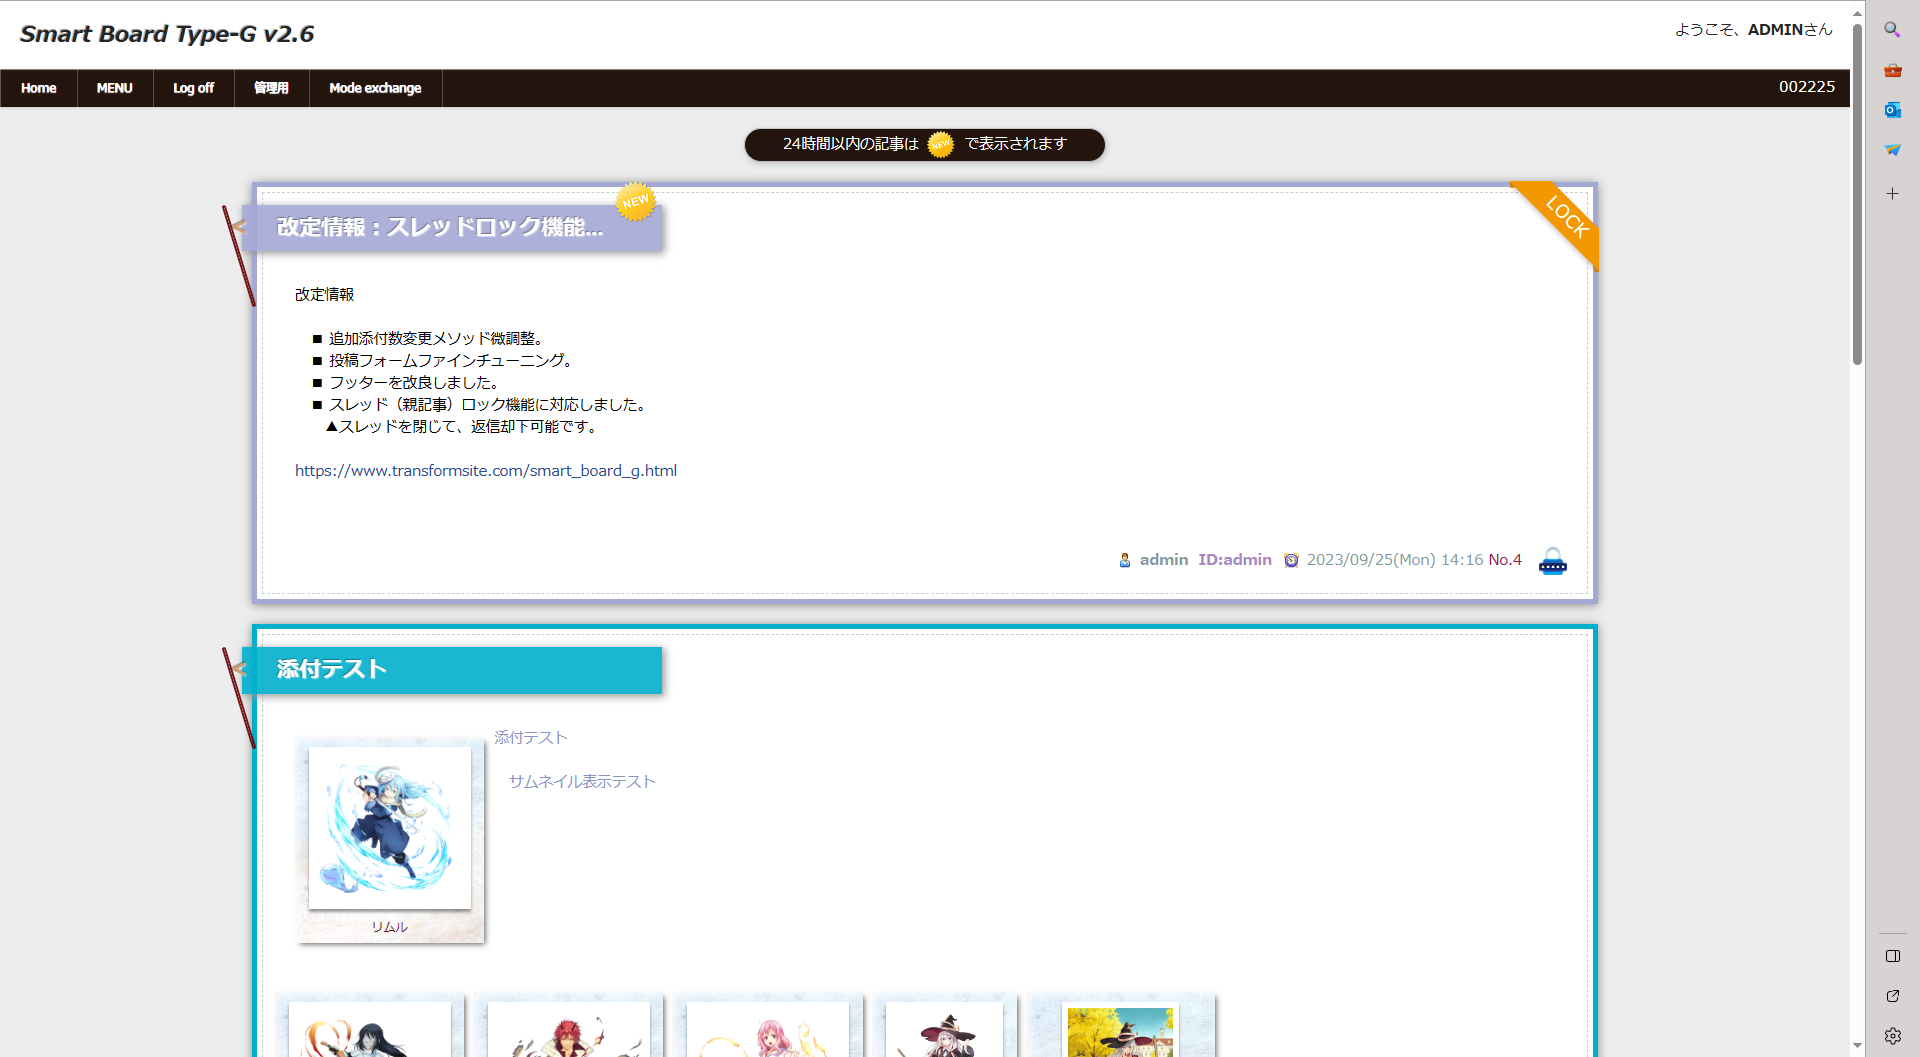Image resolution: width=1920 pixels, height=1057 pixels.
Task: Open the red toolbox Tools sidebar icon
Action: pyautogui.click(x=1892, y=70)
